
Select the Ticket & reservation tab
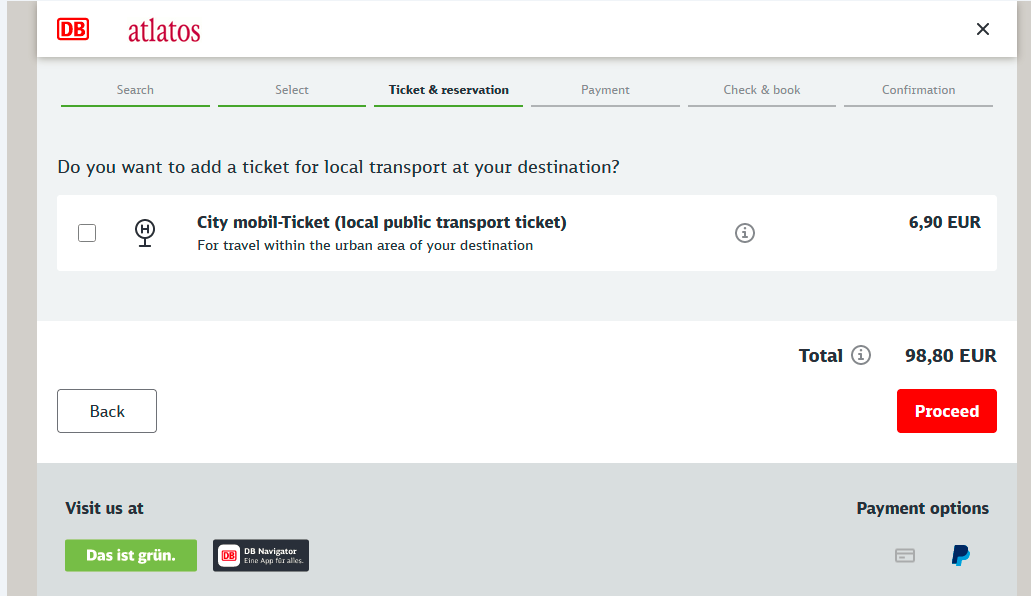pyautogui.click(x=448, y=90)
